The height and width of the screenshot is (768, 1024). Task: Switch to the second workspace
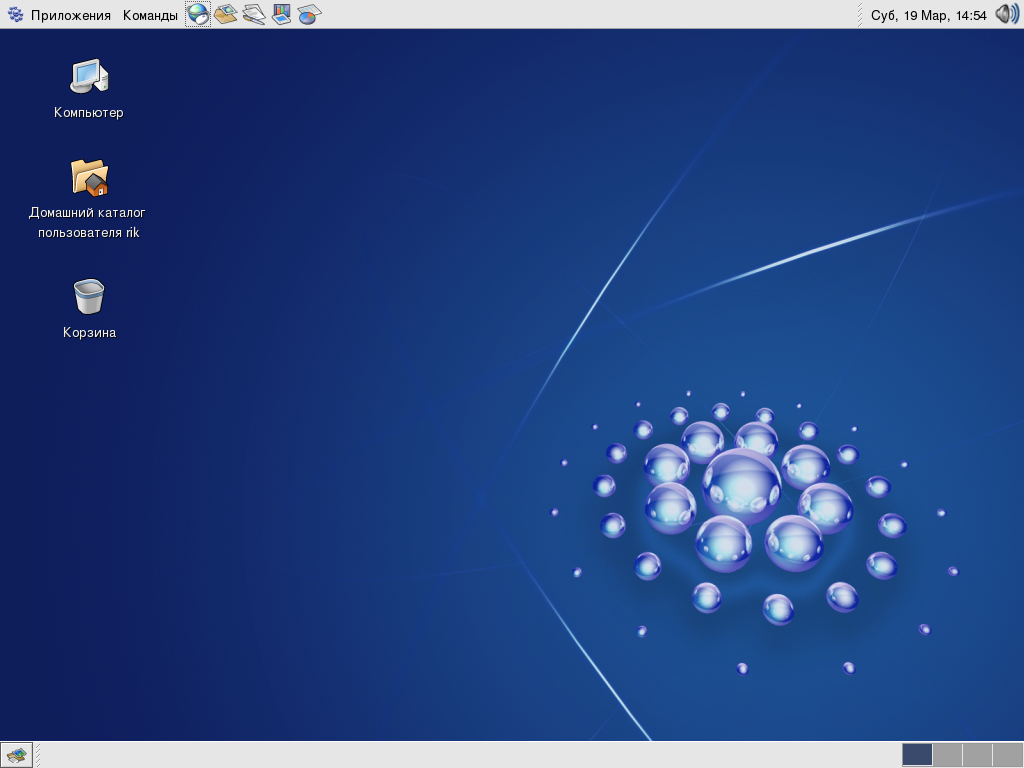pyautogui.click(x=947, y=755)
